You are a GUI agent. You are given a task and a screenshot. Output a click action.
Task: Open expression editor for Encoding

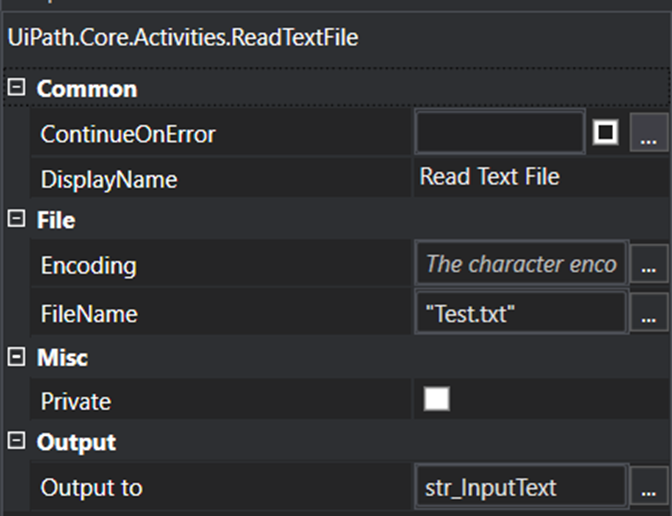pyautogui.click(x=648, y=264)
